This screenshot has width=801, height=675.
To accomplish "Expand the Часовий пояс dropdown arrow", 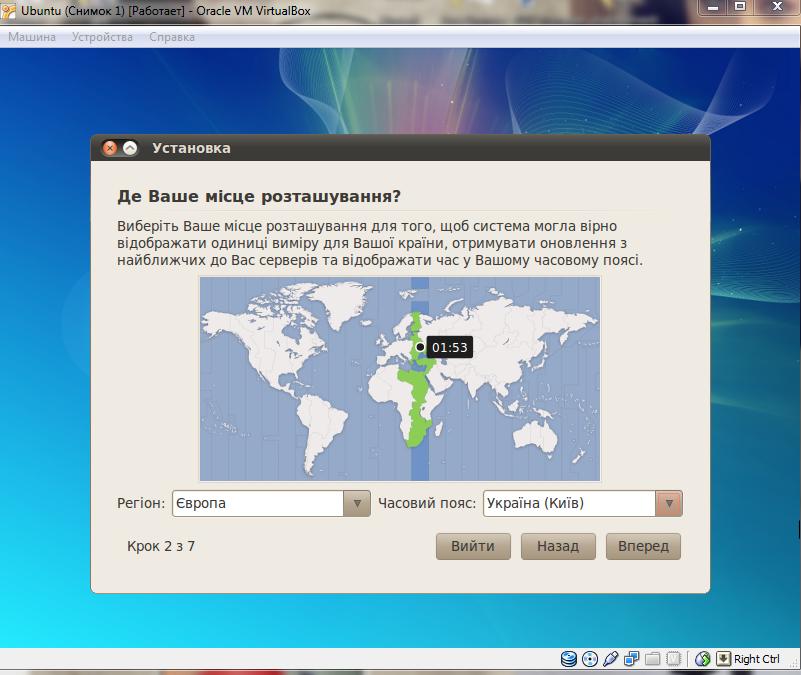I will [x=669, y=503].
